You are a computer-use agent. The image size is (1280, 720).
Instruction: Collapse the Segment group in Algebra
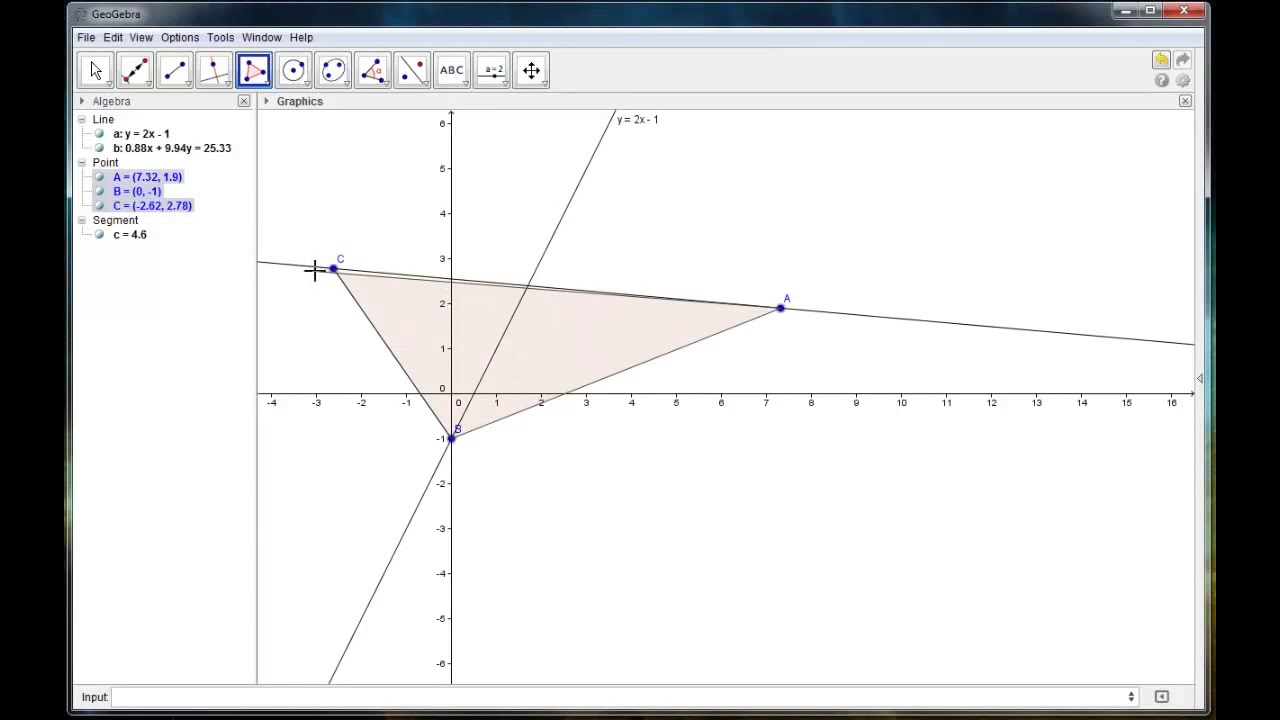[82, 220]
